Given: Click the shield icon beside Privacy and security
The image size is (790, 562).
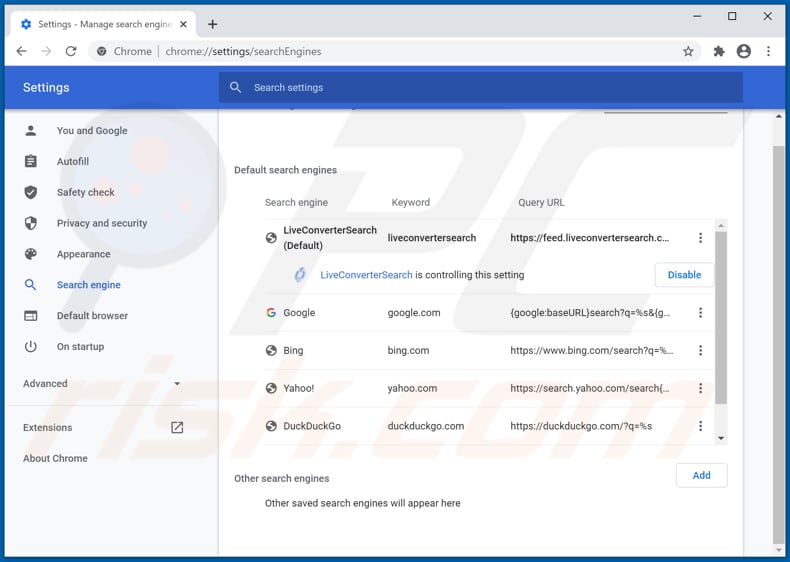Looking at the screenshot, I should coord(31,223).
